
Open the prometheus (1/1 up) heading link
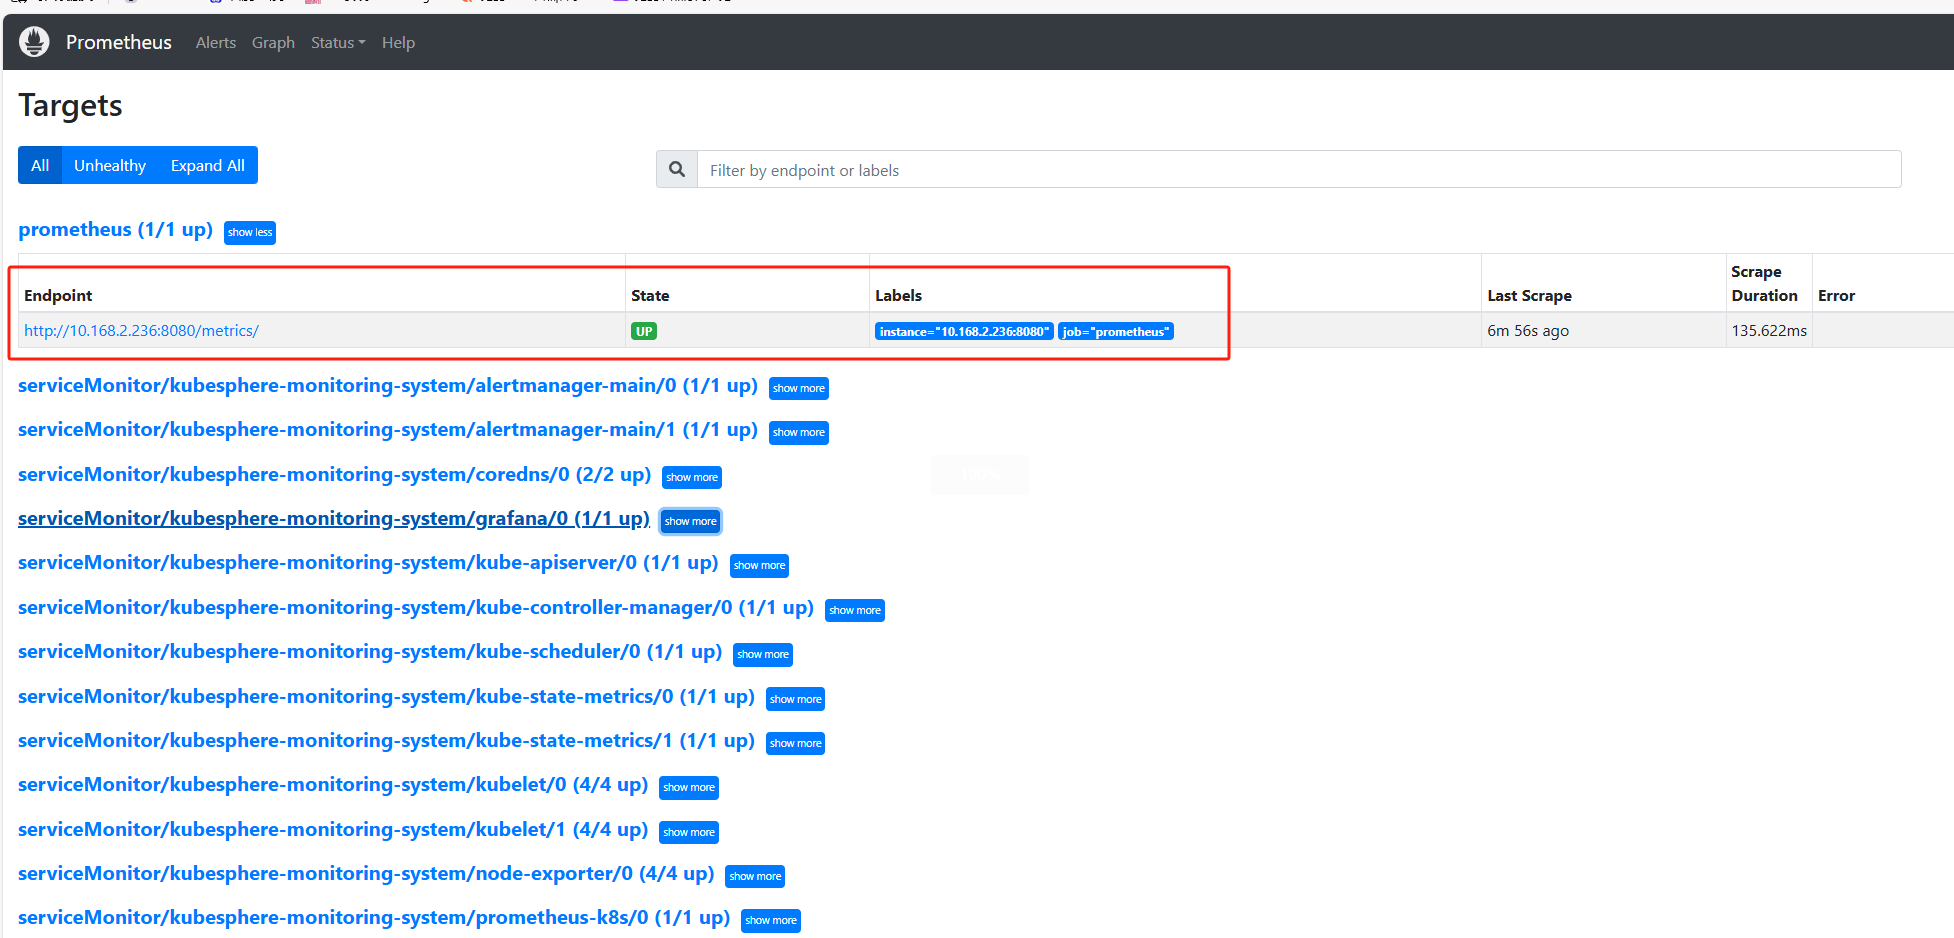pyautogui.click(x=115, y=229)
